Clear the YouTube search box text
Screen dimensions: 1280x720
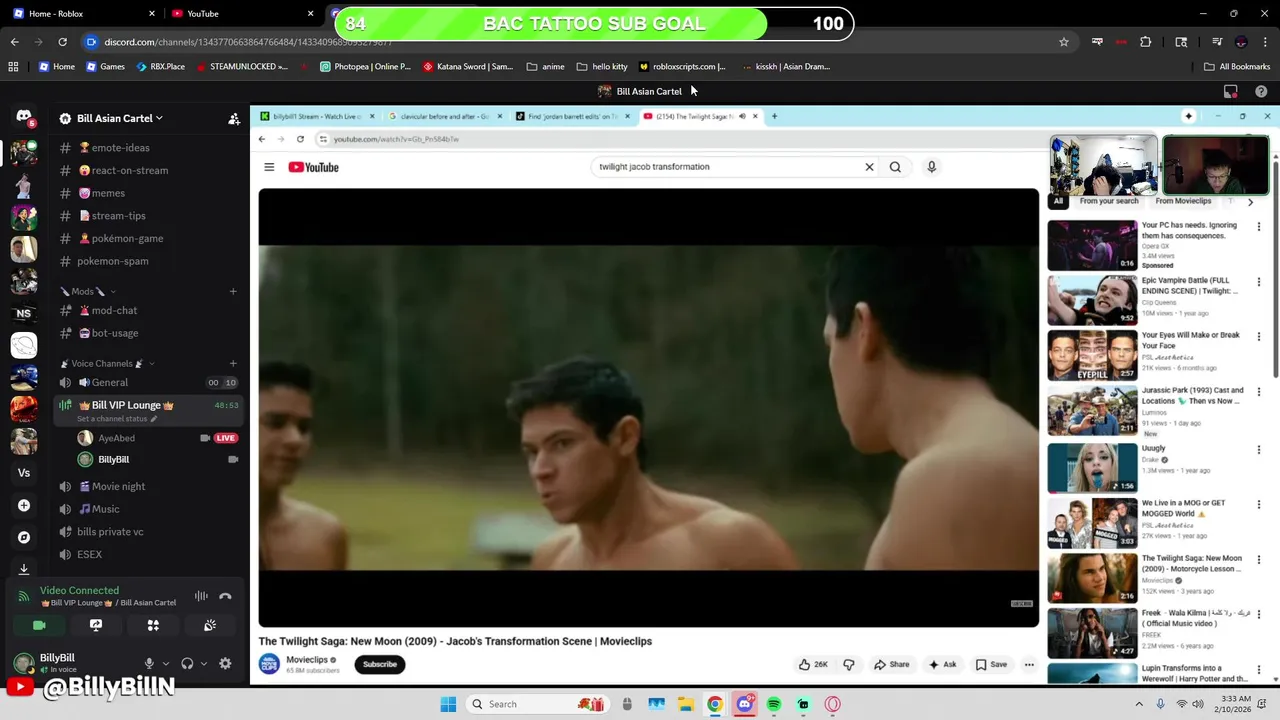[869, 167]
